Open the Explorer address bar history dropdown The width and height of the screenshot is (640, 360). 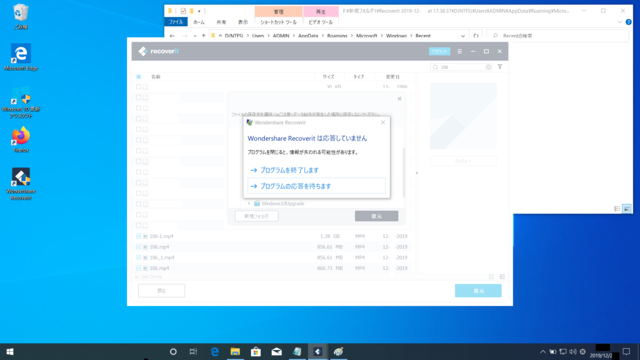[x=463, y=36]
